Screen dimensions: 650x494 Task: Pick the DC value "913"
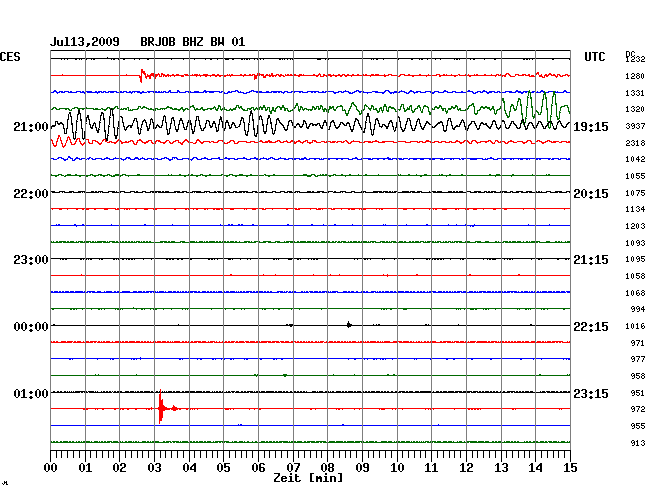coord(638,443)
